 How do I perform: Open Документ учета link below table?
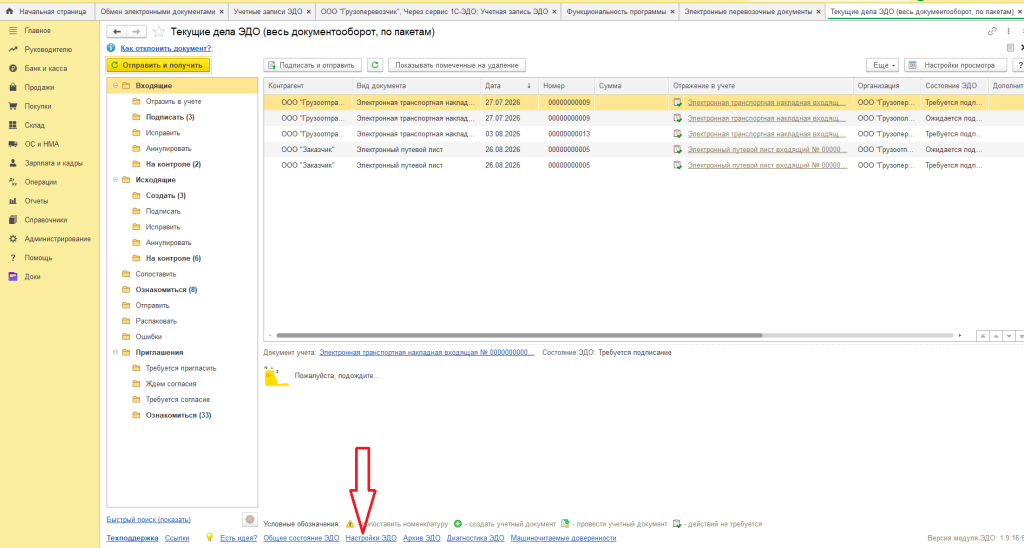pyautogui.click(x=426, y=353)
